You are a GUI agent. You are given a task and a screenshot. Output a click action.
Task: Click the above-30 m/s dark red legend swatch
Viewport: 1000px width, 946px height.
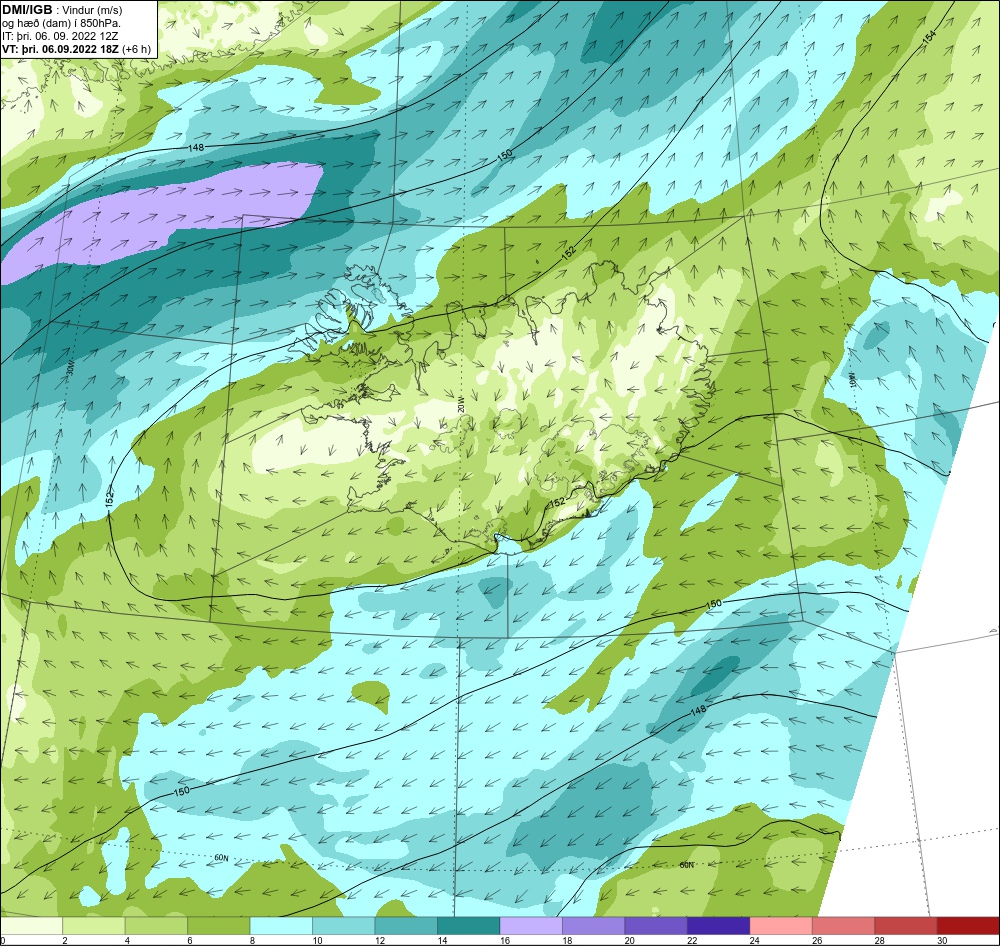(x=968, y=926)
